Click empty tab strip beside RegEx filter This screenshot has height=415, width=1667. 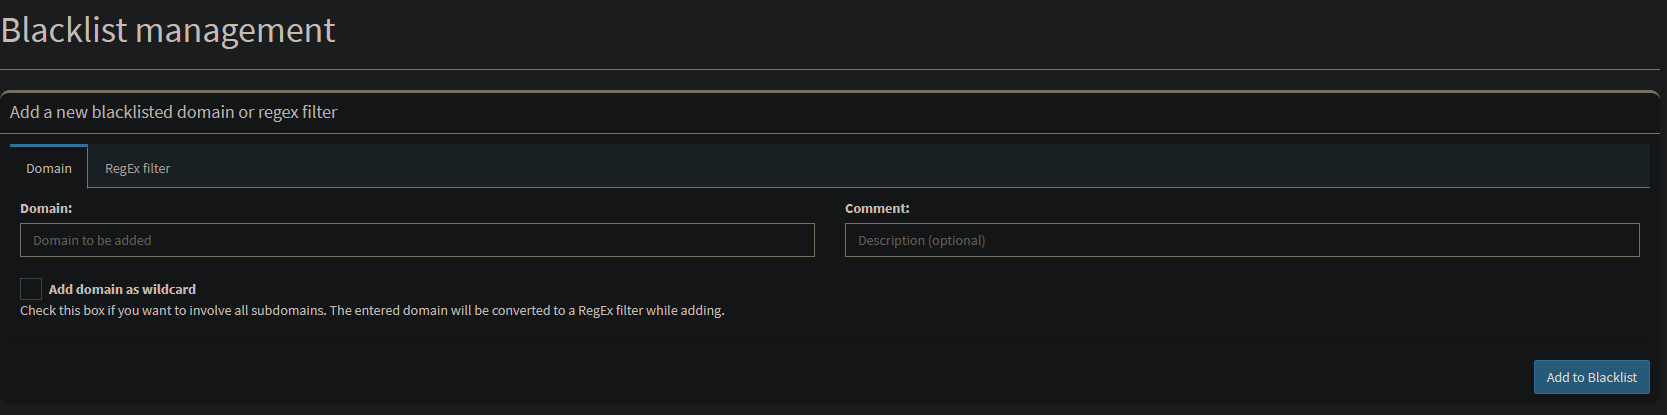(900, 168)
